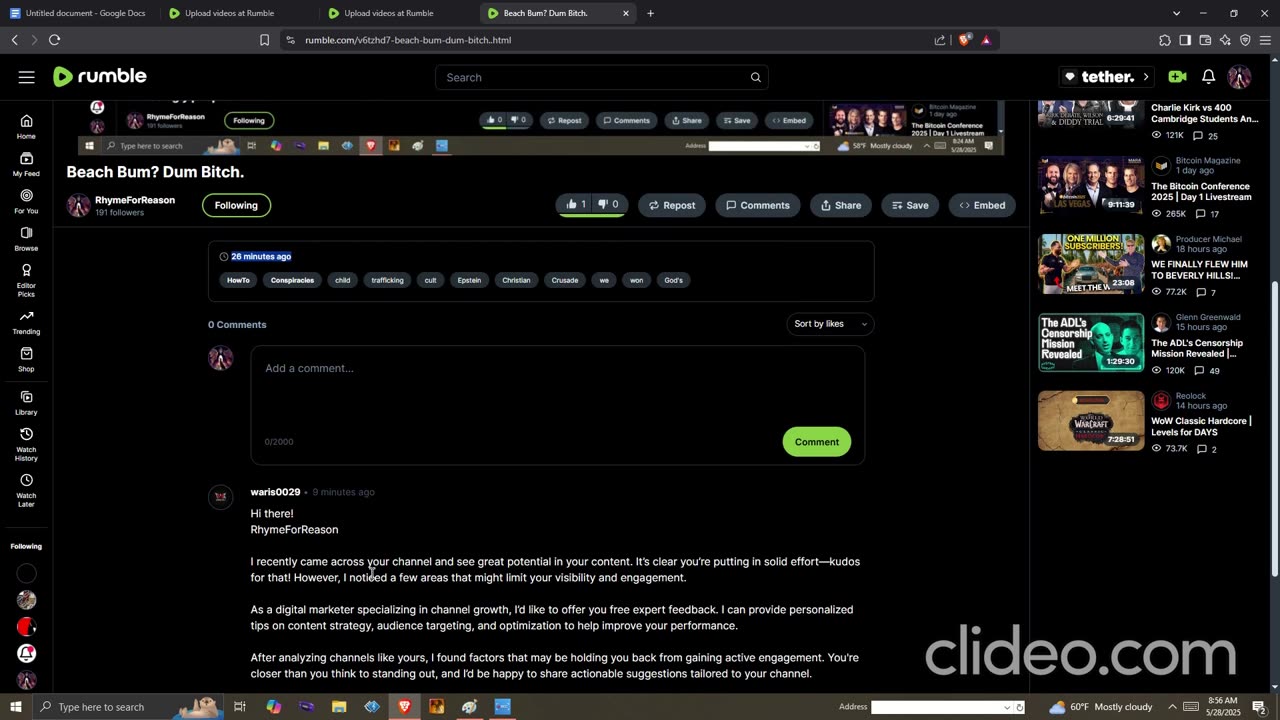Viewport: 1280px width, 720px height.
Task: Click the Epstein tag
Action: [469, 280]
